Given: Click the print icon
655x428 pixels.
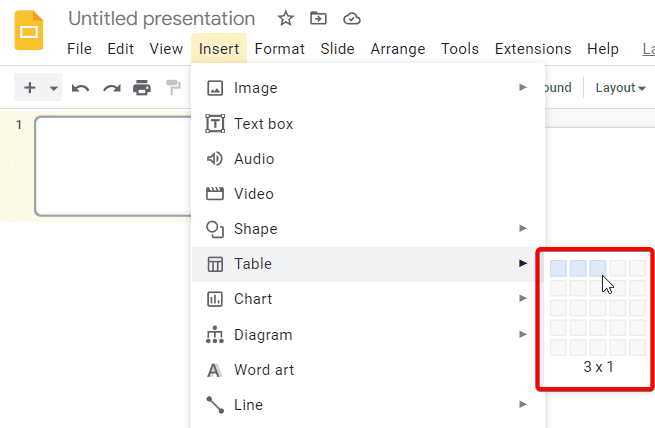Looking at the screenshot, I should click(142, 88).
